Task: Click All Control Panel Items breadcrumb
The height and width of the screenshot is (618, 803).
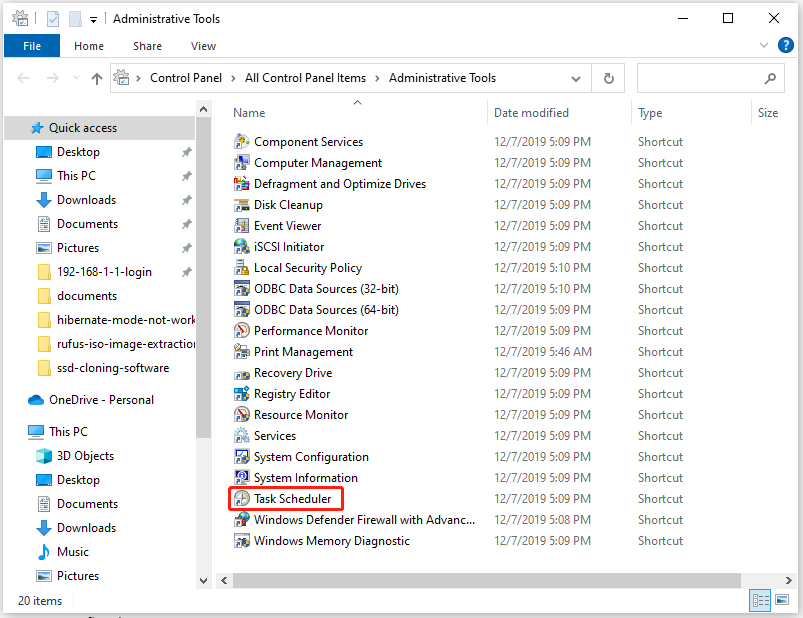Action: click(305, 78)
